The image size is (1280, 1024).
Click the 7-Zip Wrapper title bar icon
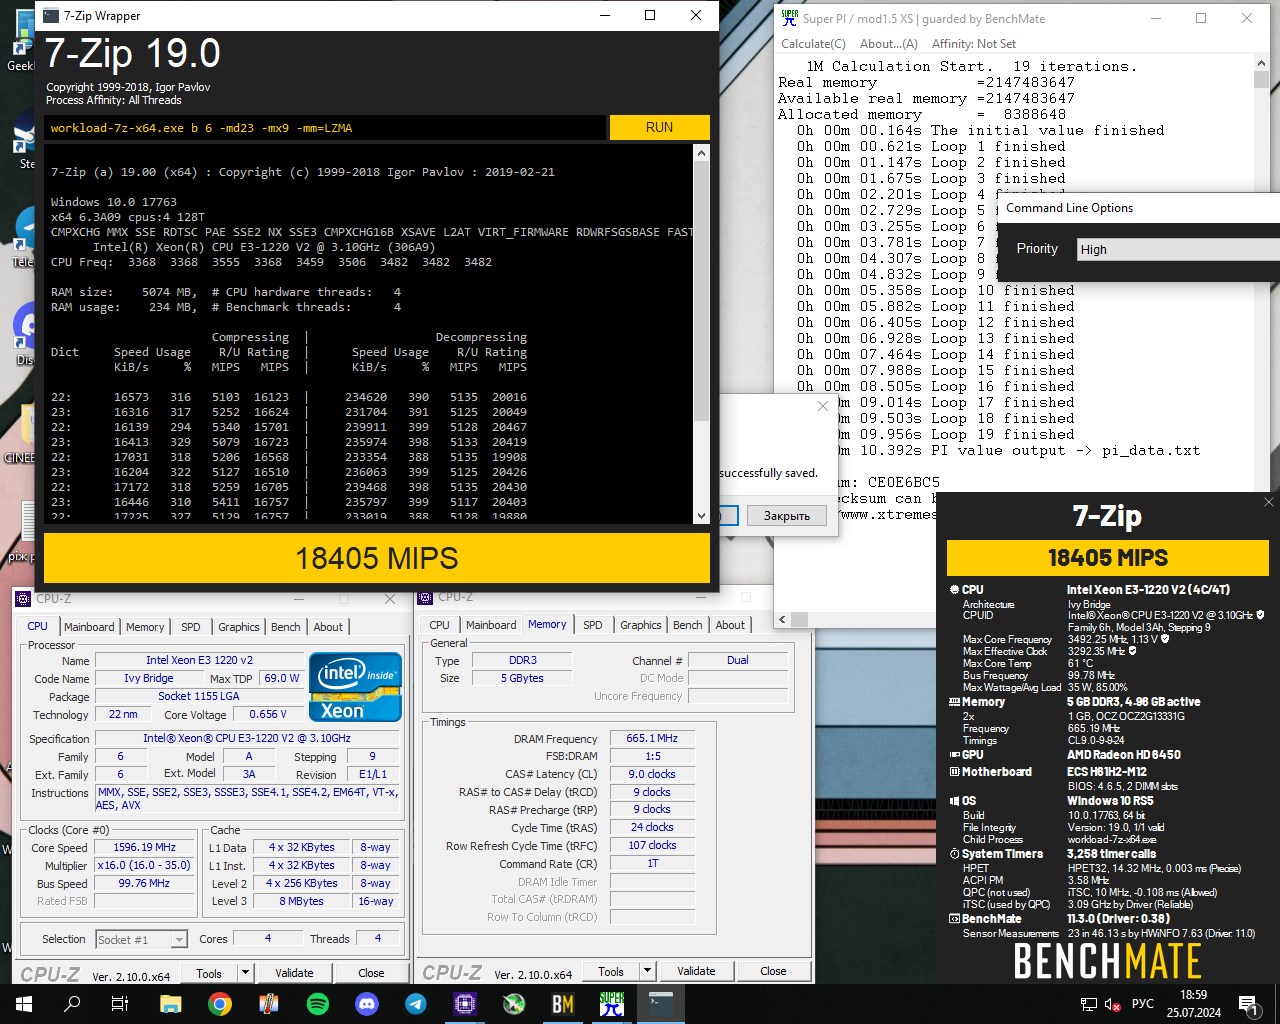point(51,16)
